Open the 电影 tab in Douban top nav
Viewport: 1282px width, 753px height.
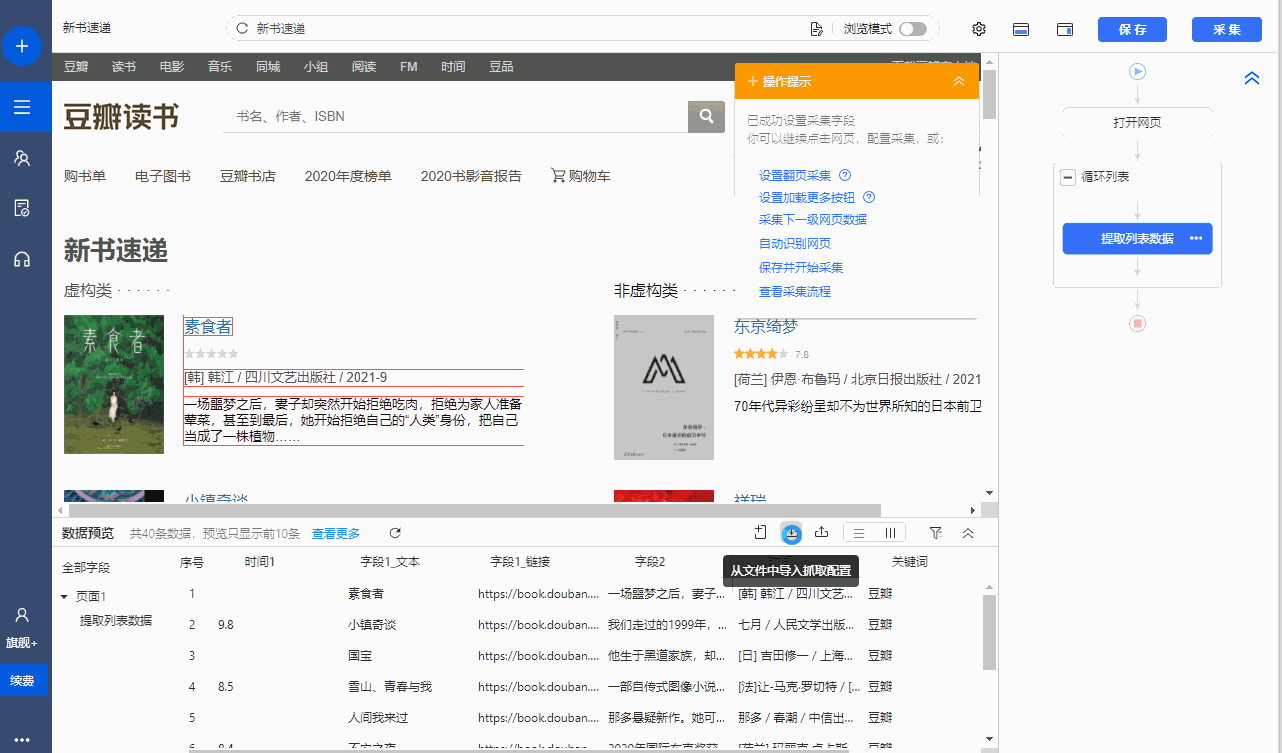pos(172,67)
